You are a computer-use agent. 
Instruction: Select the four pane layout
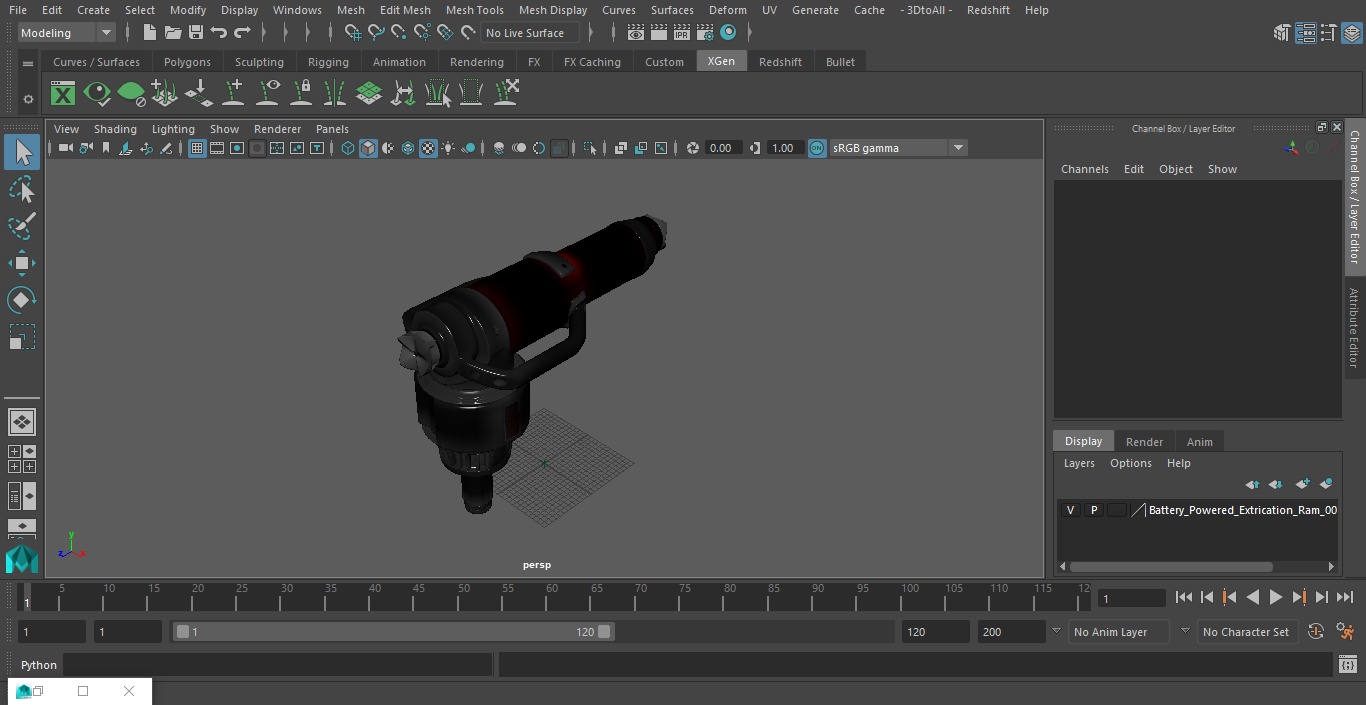click(x=22, y=459)
